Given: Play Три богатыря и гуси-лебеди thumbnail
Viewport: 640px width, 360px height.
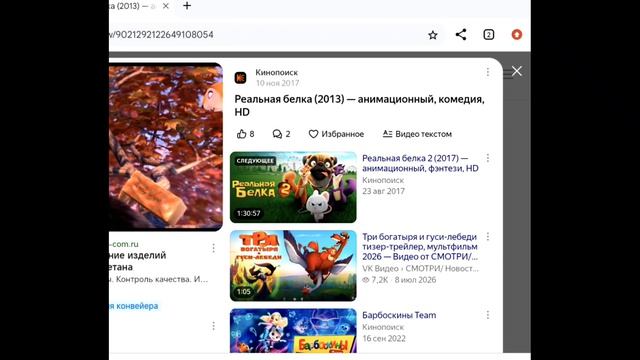Looking at the screenshot, I should coord(293,266).
